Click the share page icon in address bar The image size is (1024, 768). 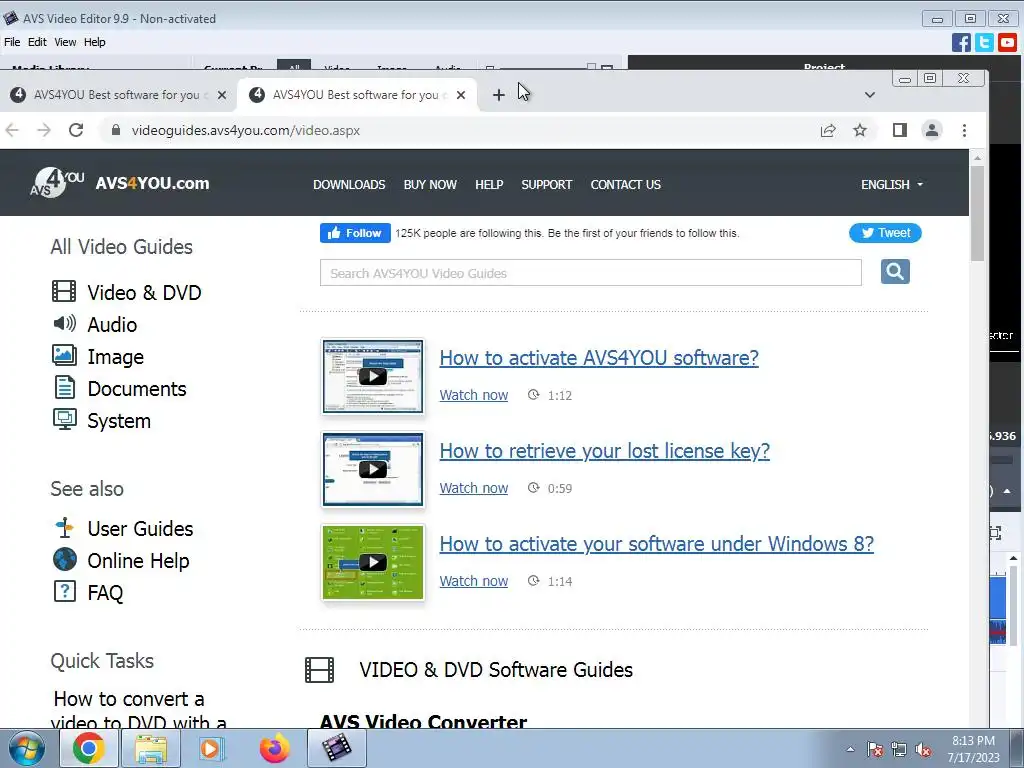(828, 130)
